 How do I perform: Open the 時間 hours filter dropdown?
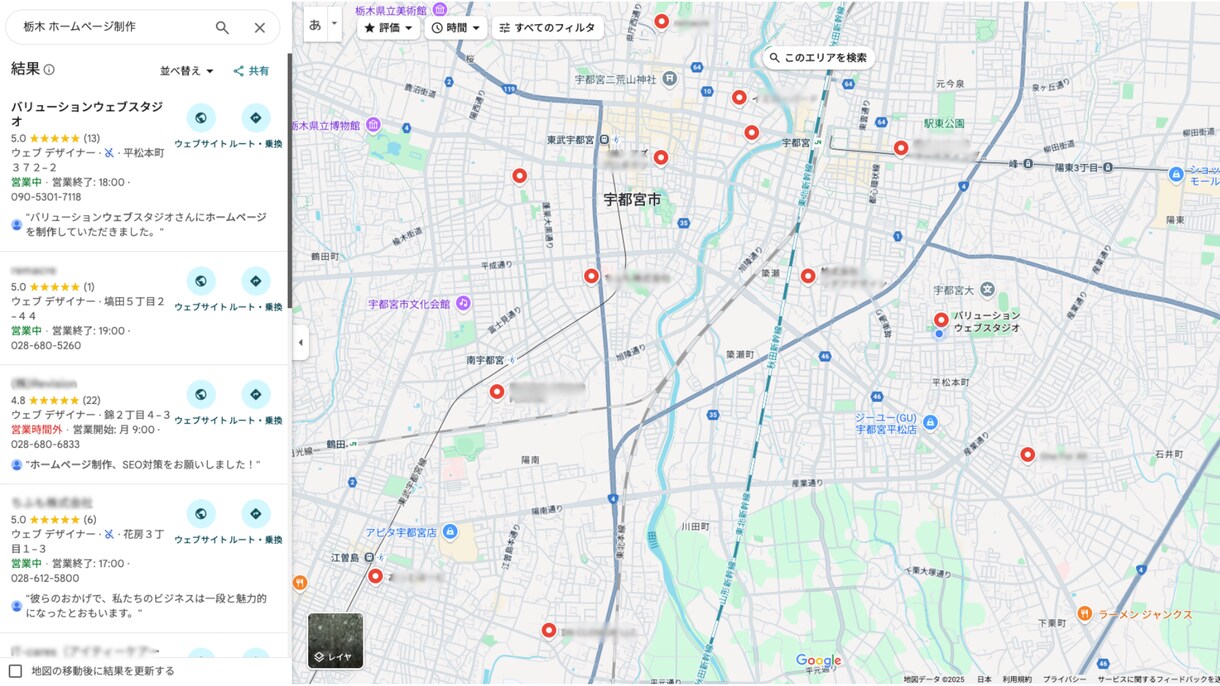pyautogui.click(x=456, y=28)
